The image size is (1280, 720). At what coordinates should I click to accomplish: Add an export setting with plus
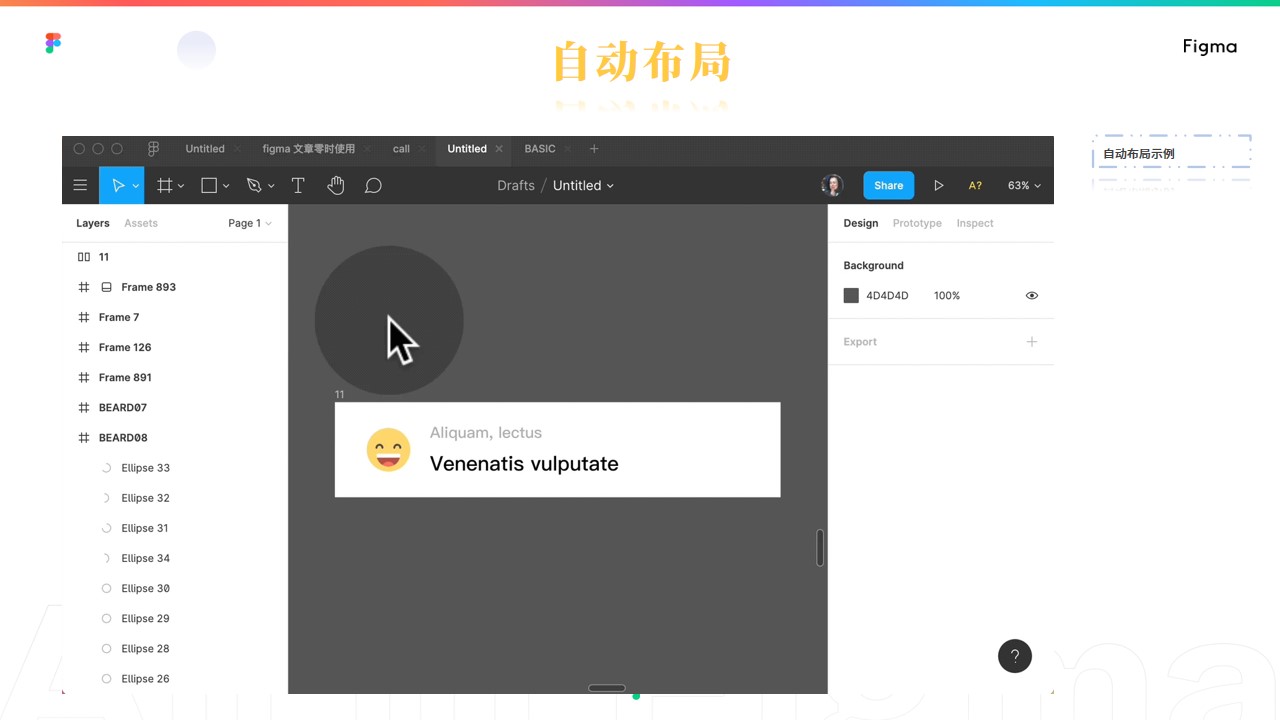1031,342
